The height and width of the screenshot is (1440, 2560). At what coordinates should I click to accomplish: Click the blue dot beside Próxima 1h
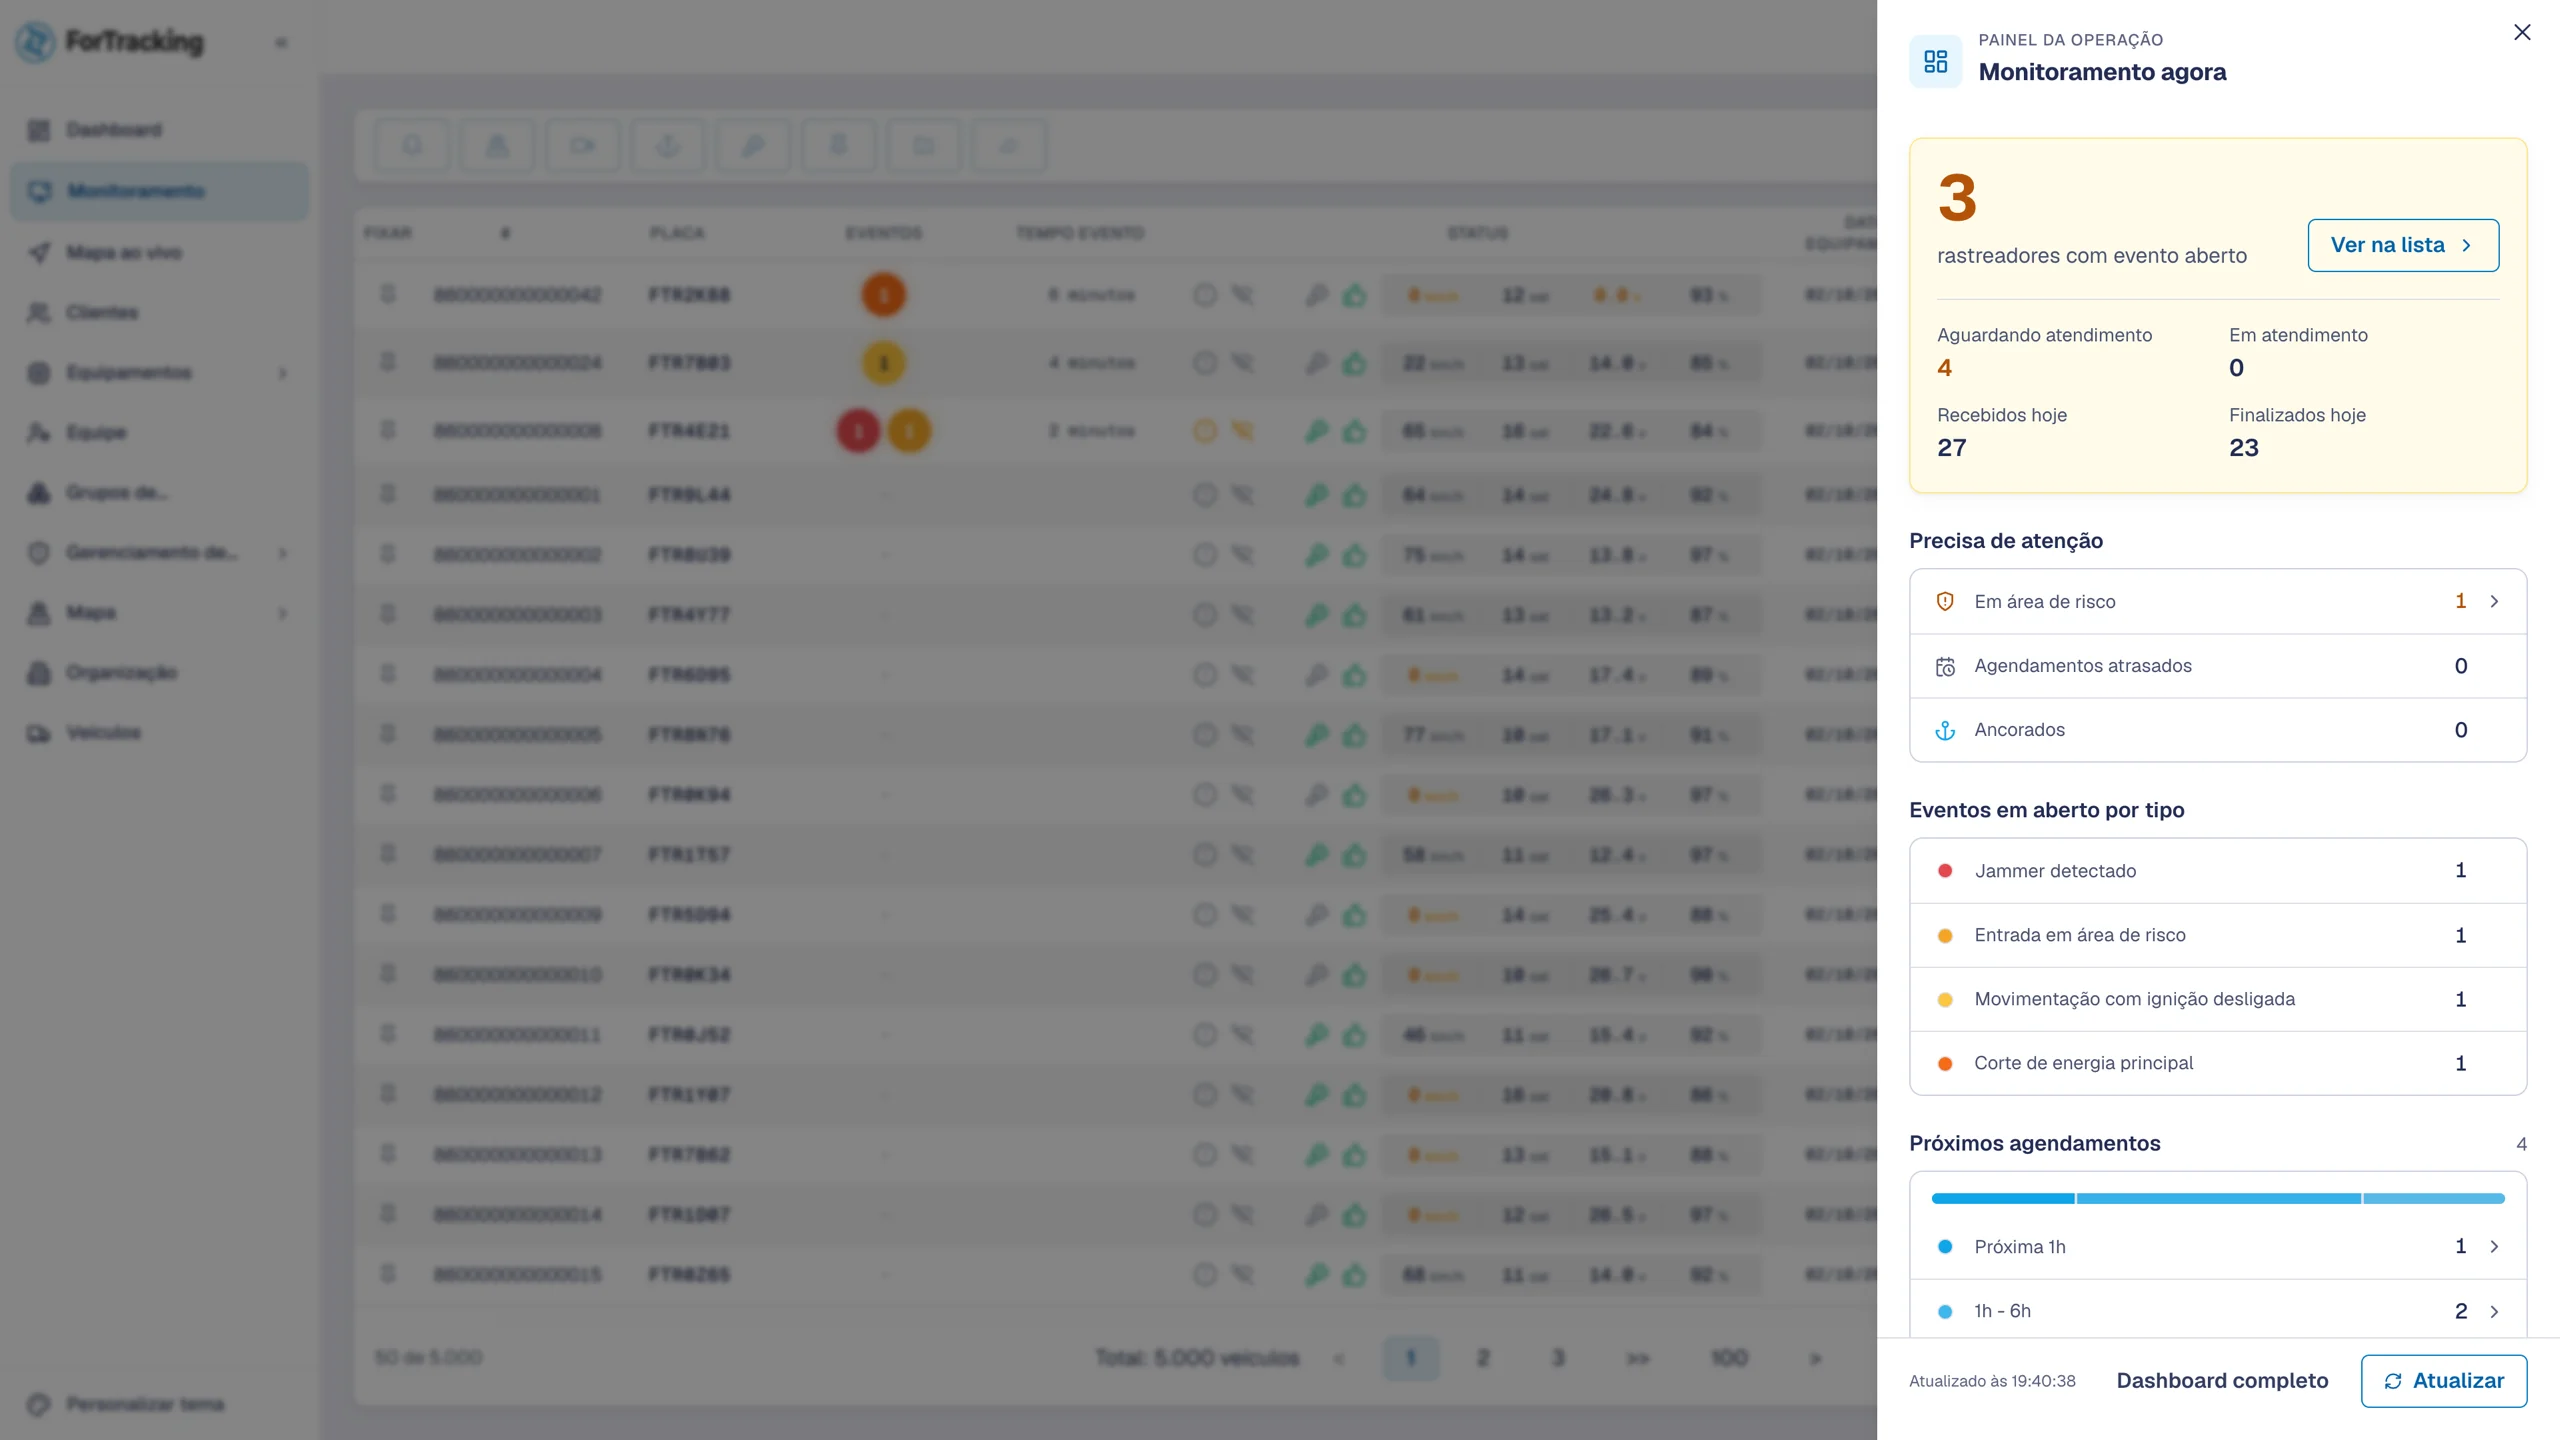point(1945,1246)
